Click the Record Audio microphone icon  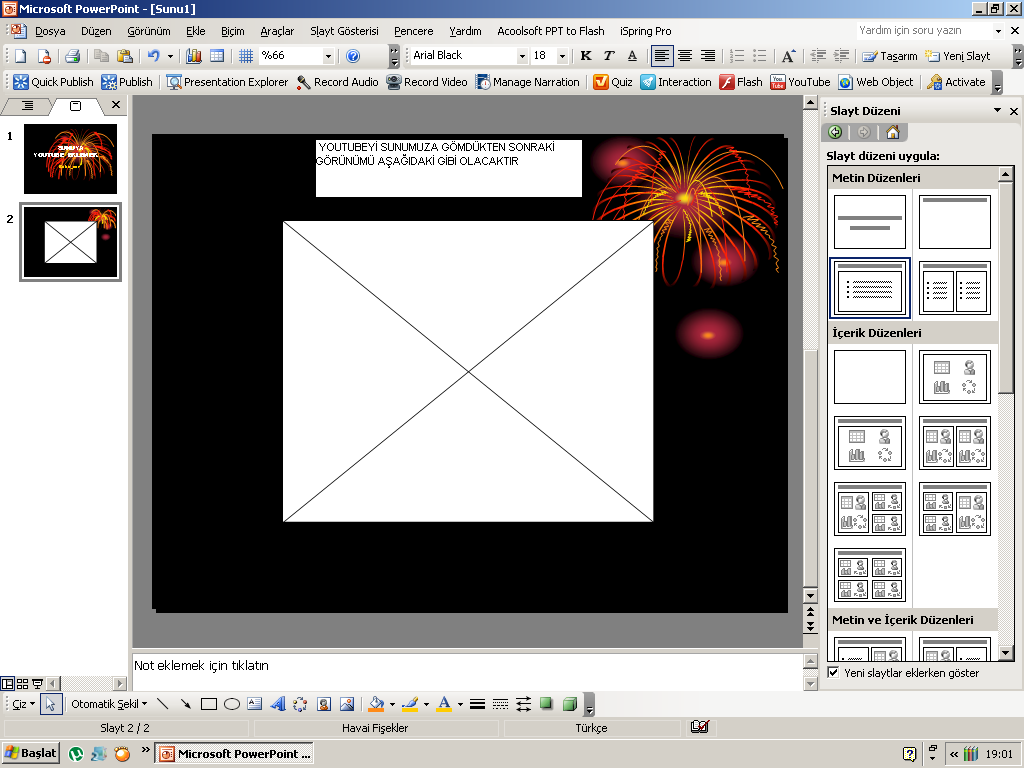coord(304,82)
